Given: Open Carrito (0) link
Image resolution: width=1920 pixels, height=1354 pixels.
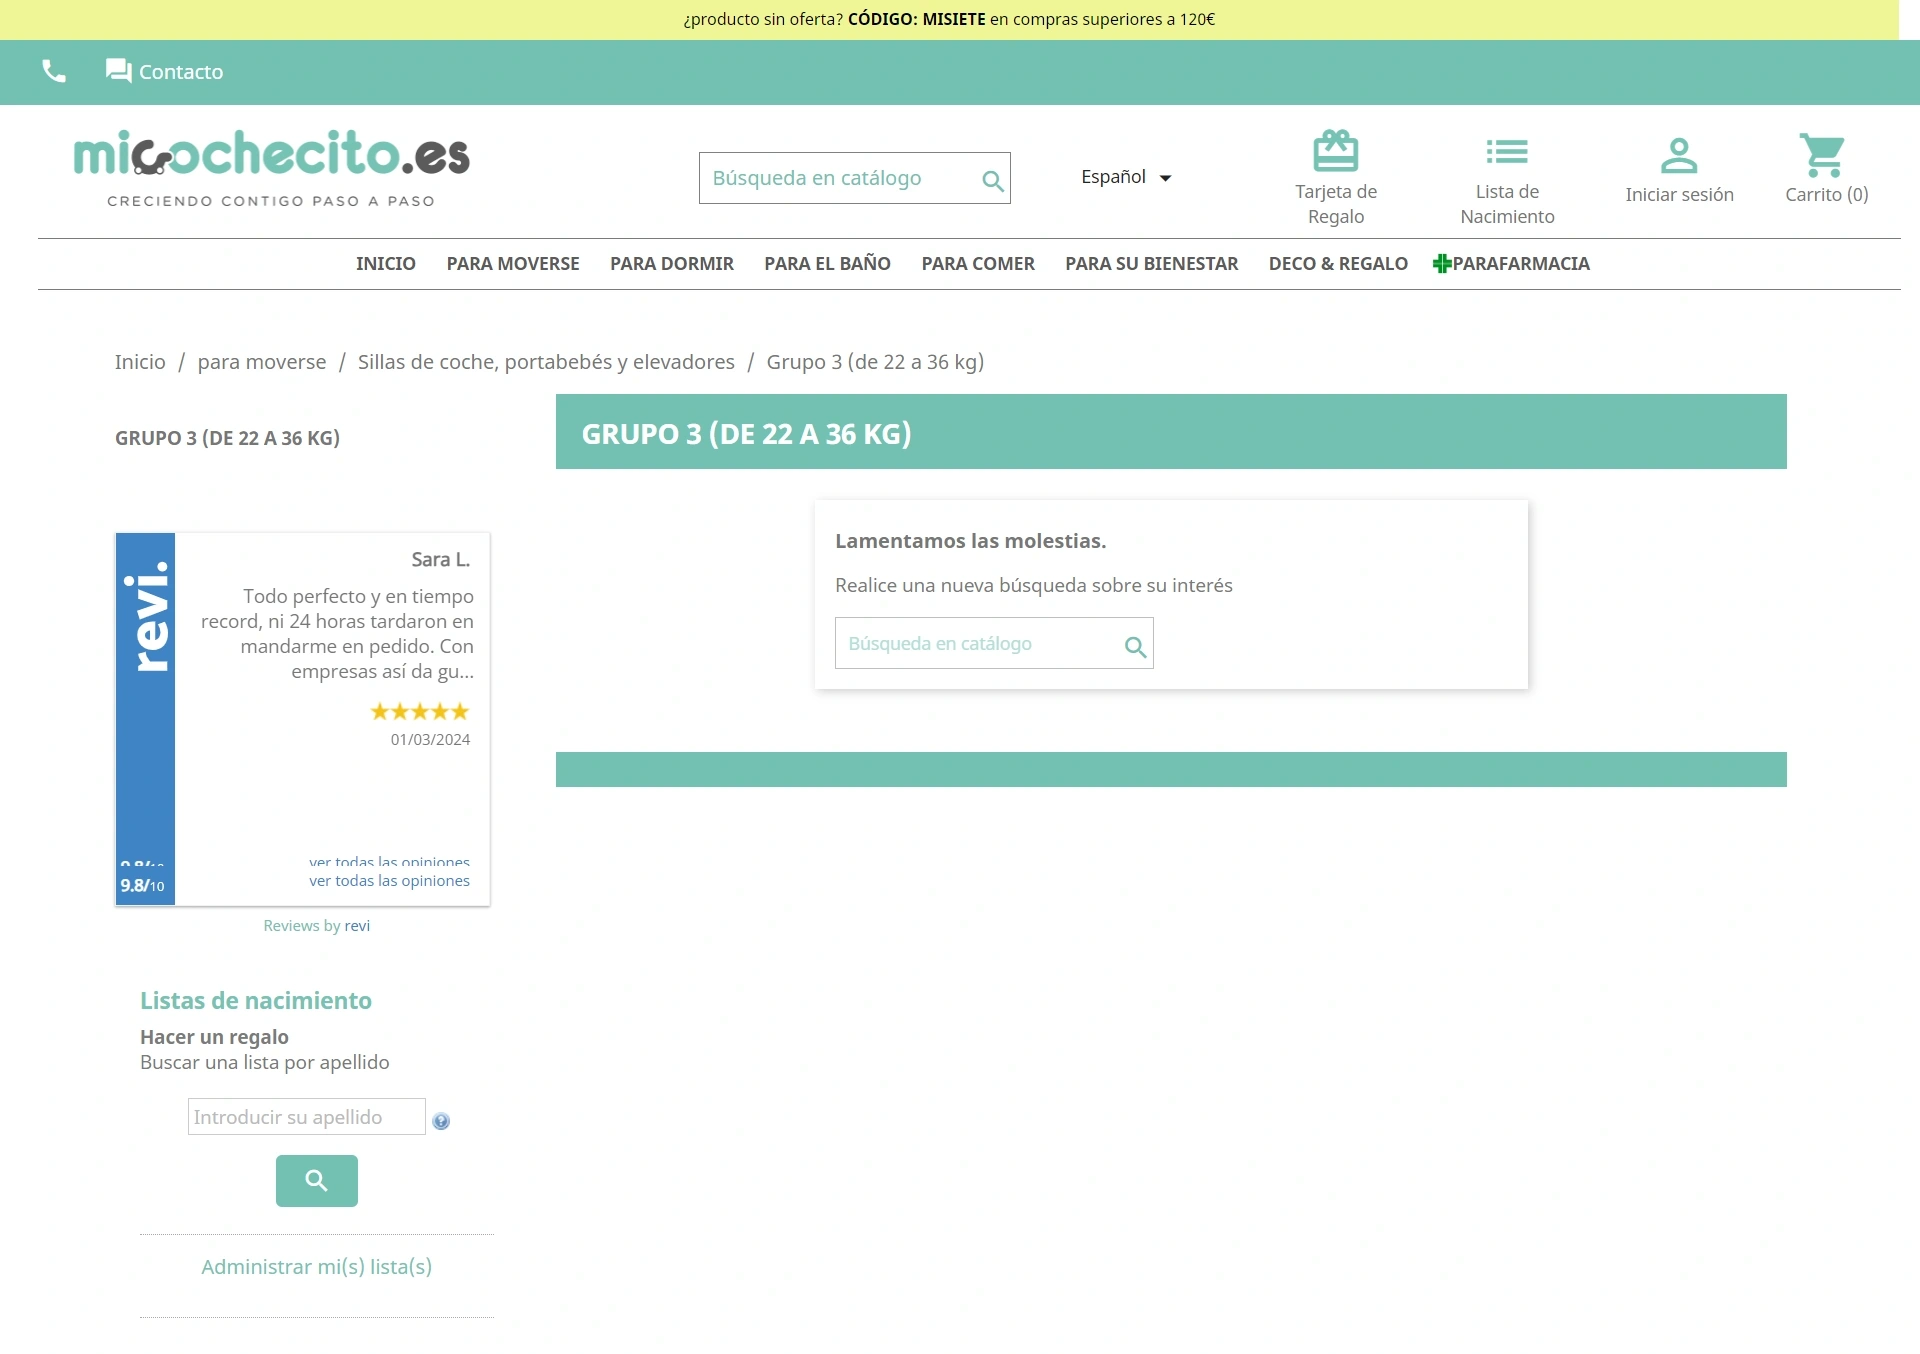Looking at the screenshot, I should coord(1827,195).
